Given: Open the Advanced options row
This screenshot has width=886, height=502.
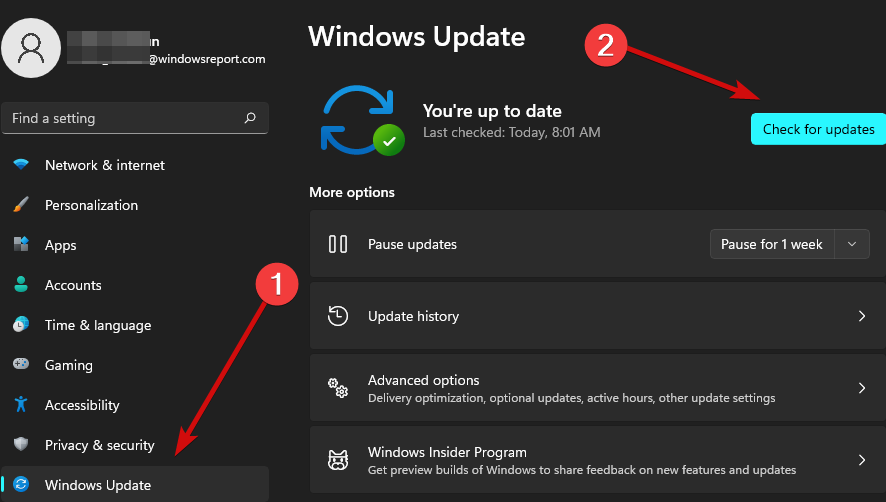Looking at the screenshot, I should tap(598, 388).
